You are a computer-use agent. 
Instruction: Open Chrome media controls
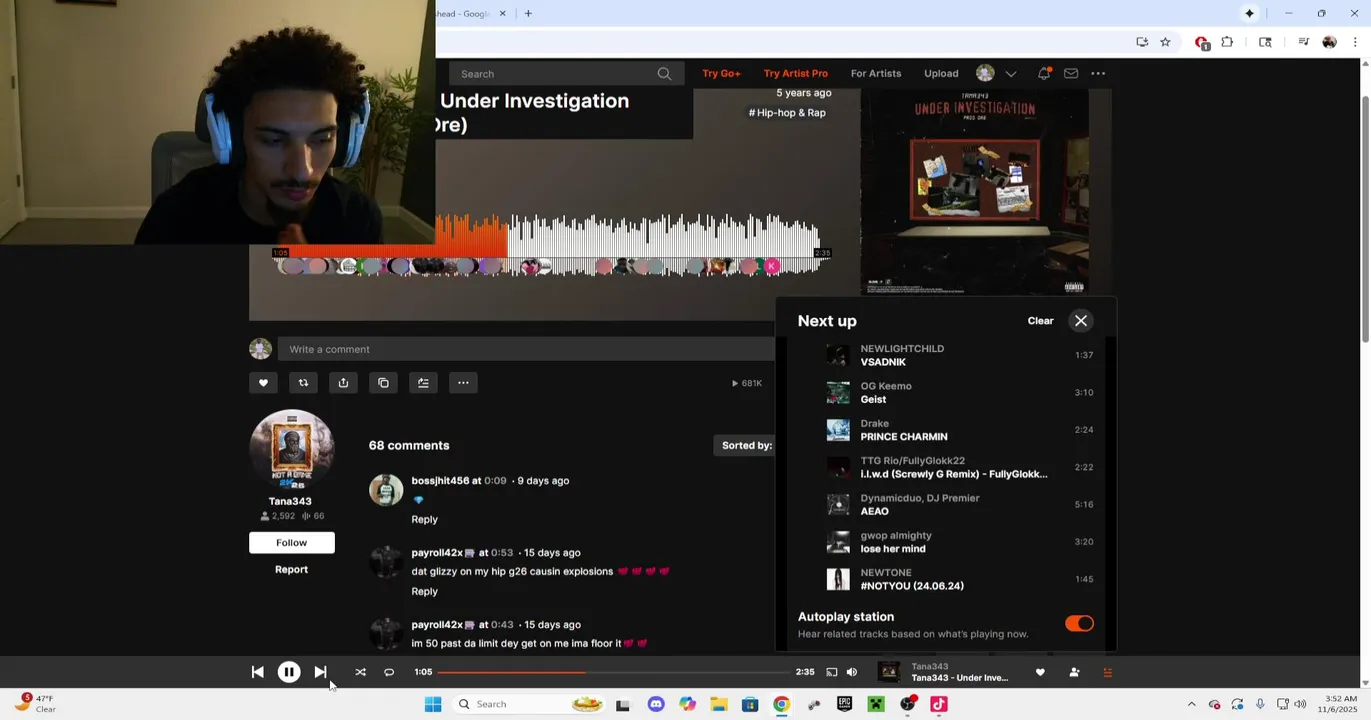[x=1303, y=42]
